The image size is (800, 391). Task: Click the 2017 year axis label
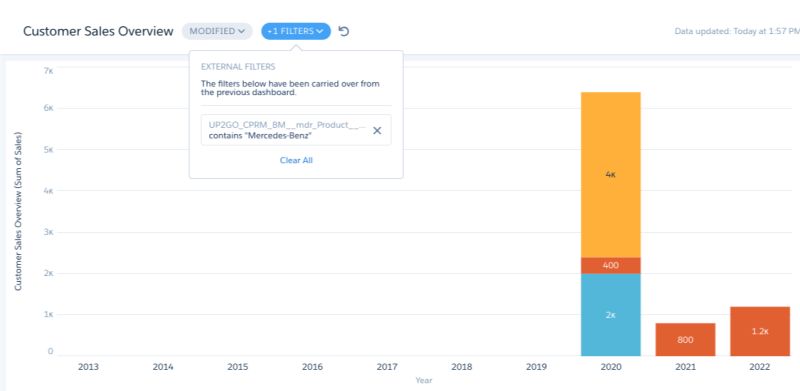pyautogui.click(x=387, y=366)
